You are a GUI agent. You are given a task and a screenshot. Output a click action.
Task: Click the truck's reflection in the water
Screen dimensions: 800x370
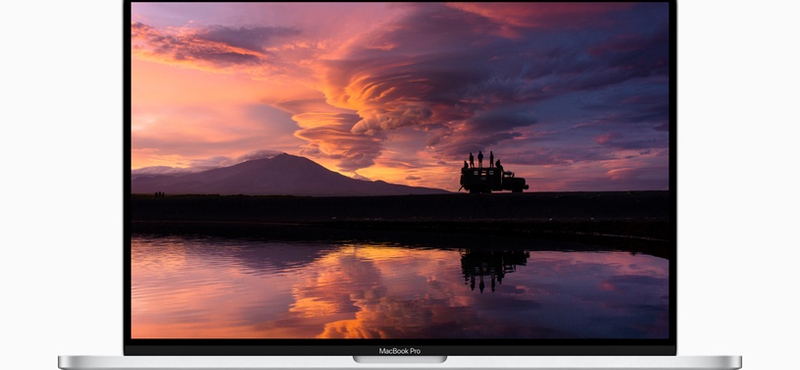point(494,267)
